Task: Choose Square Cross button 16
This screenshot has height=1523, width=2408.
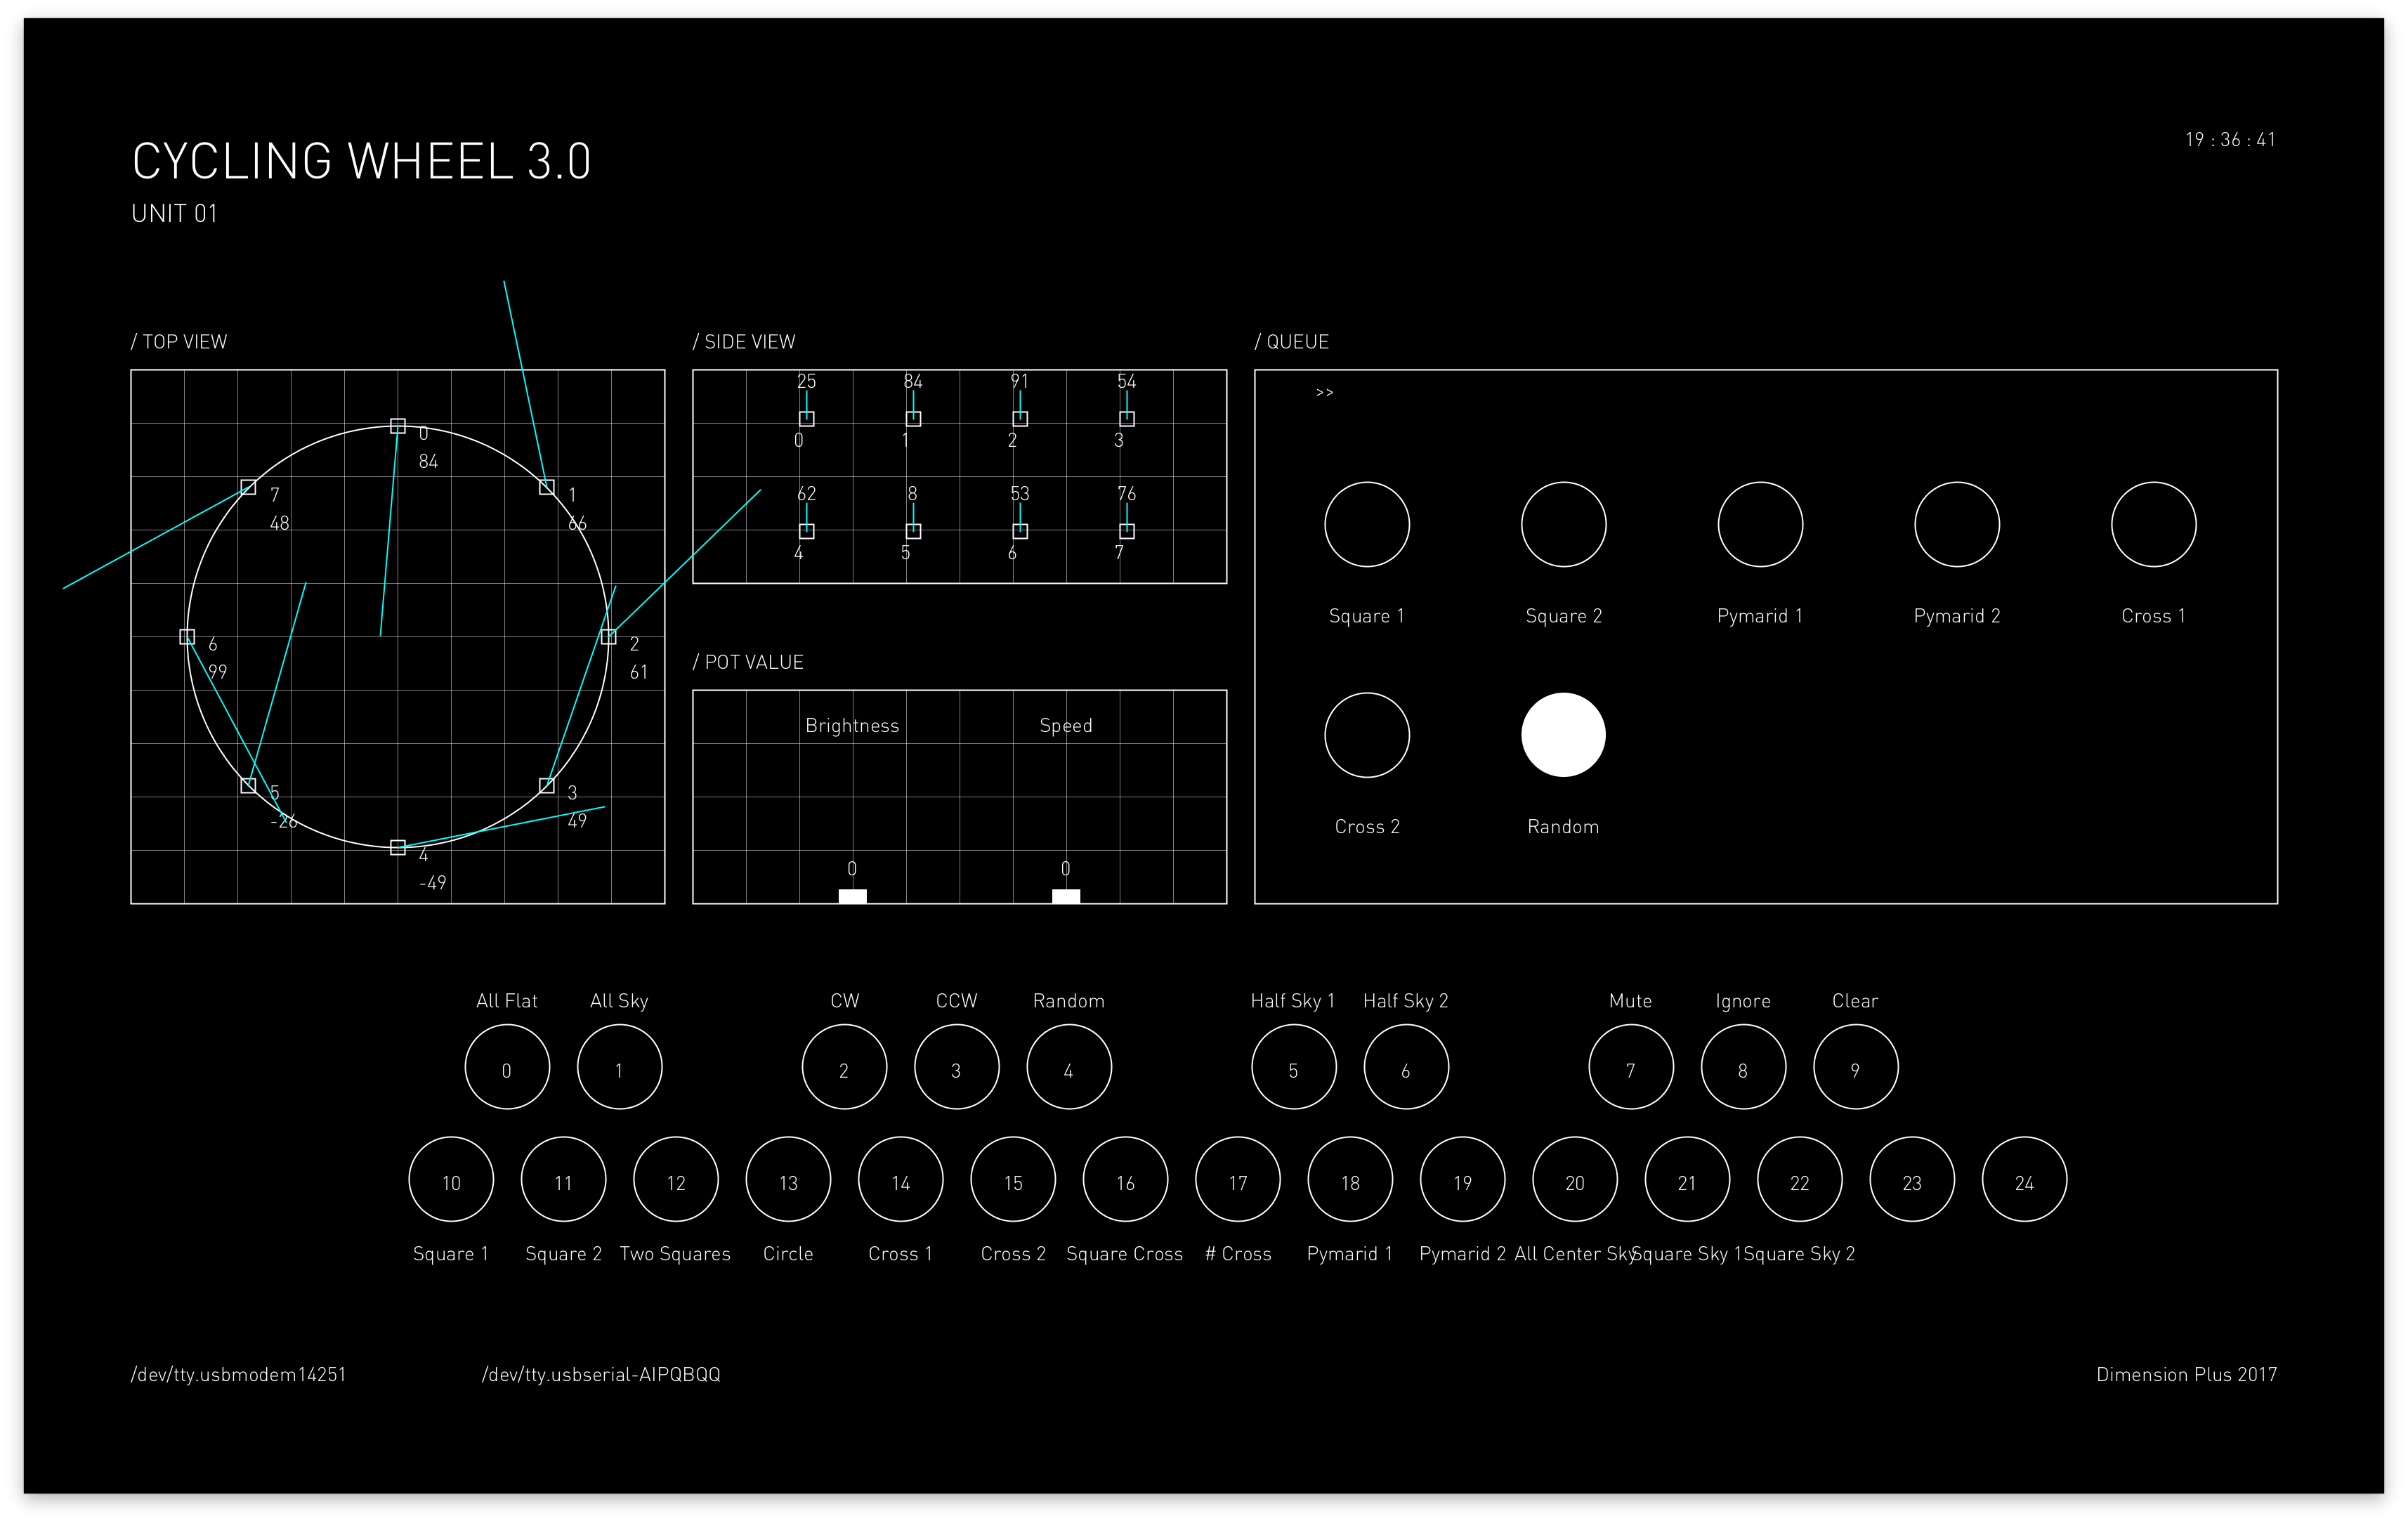Action: [1125, 1180]
